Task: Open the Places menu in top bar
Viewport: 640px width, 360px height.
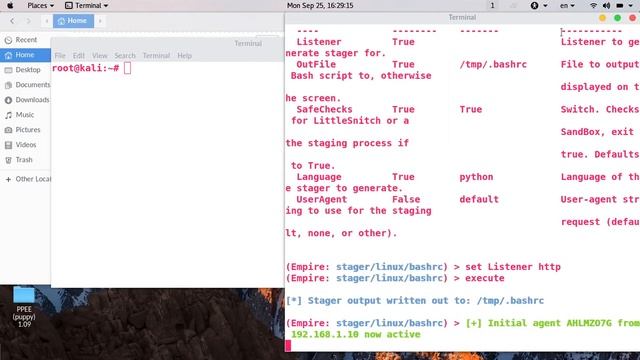Action: pyautogui.click(x=40, y=5)
